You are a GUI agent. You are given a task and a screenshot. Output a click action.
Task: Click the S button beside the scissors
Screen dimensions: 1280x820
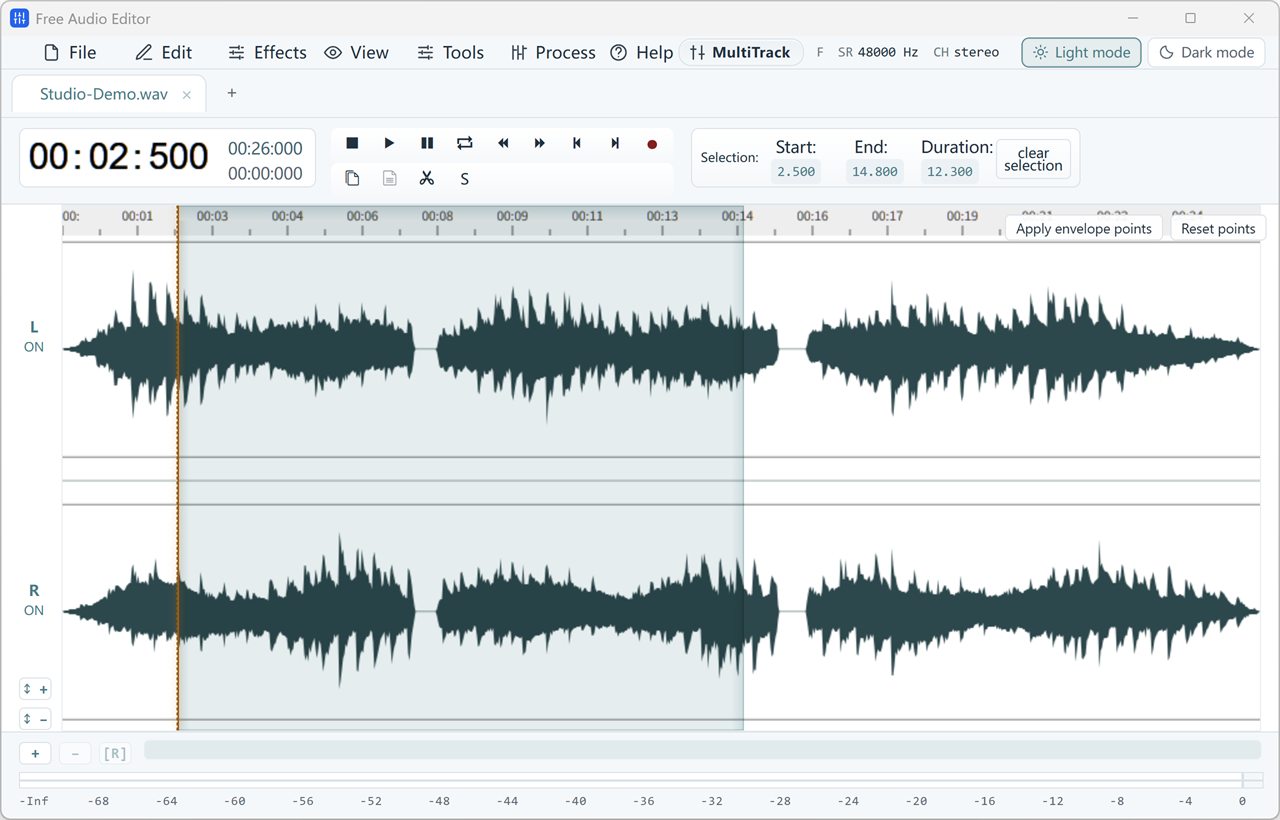coord(465,179)
